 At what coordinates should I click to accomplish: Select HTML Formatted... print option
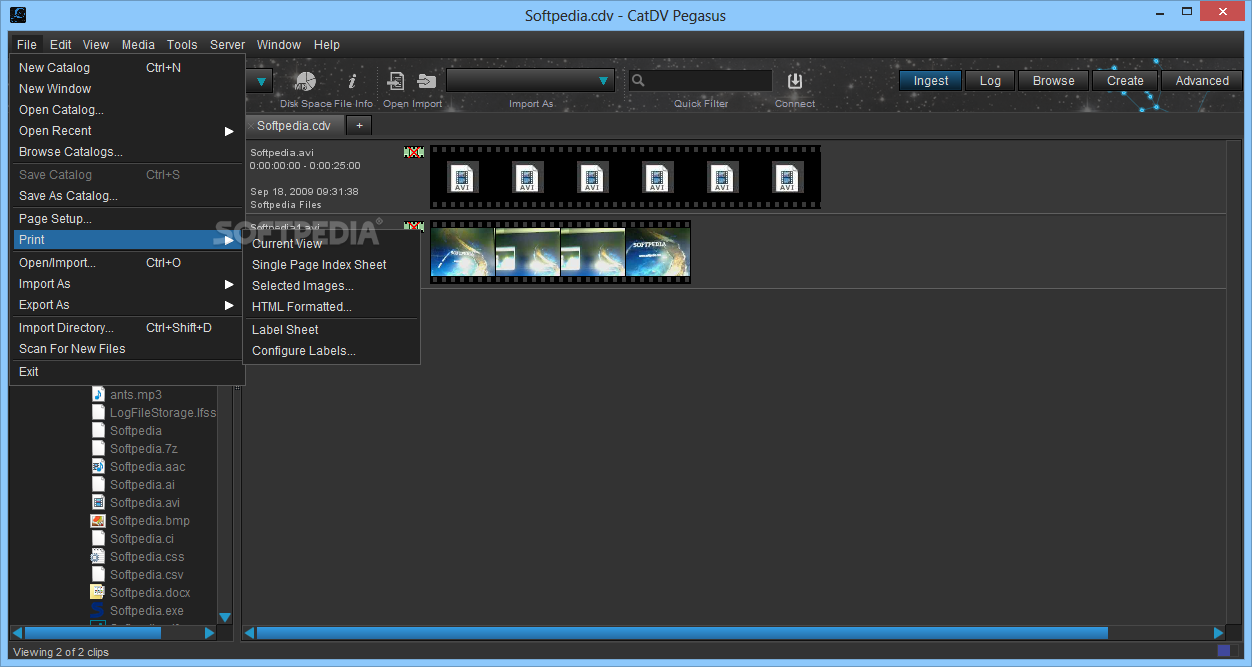pyautogui.click(x=332, y=307)
